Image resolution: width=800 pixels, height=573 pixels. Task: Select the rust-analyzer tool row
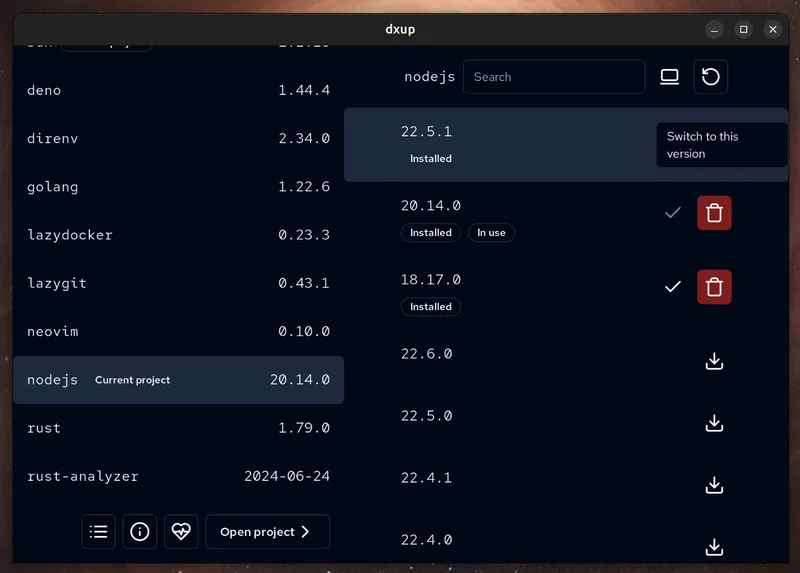[x=179, y=476]
